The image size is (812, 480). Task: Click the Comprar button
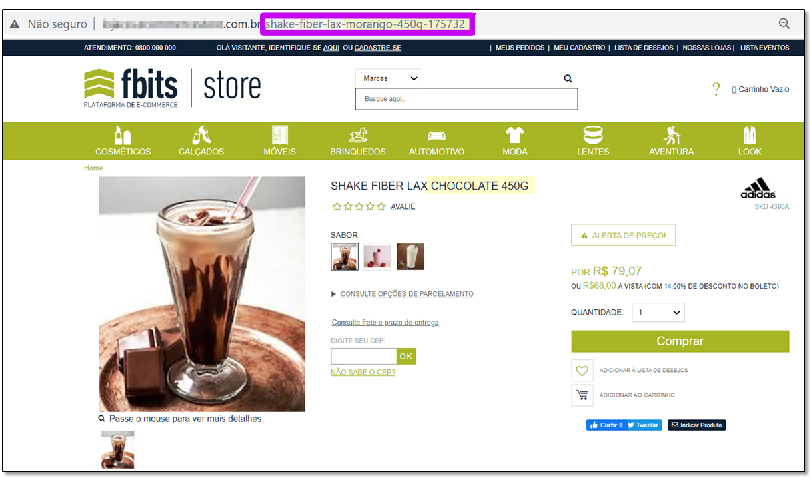coord(680,341)
